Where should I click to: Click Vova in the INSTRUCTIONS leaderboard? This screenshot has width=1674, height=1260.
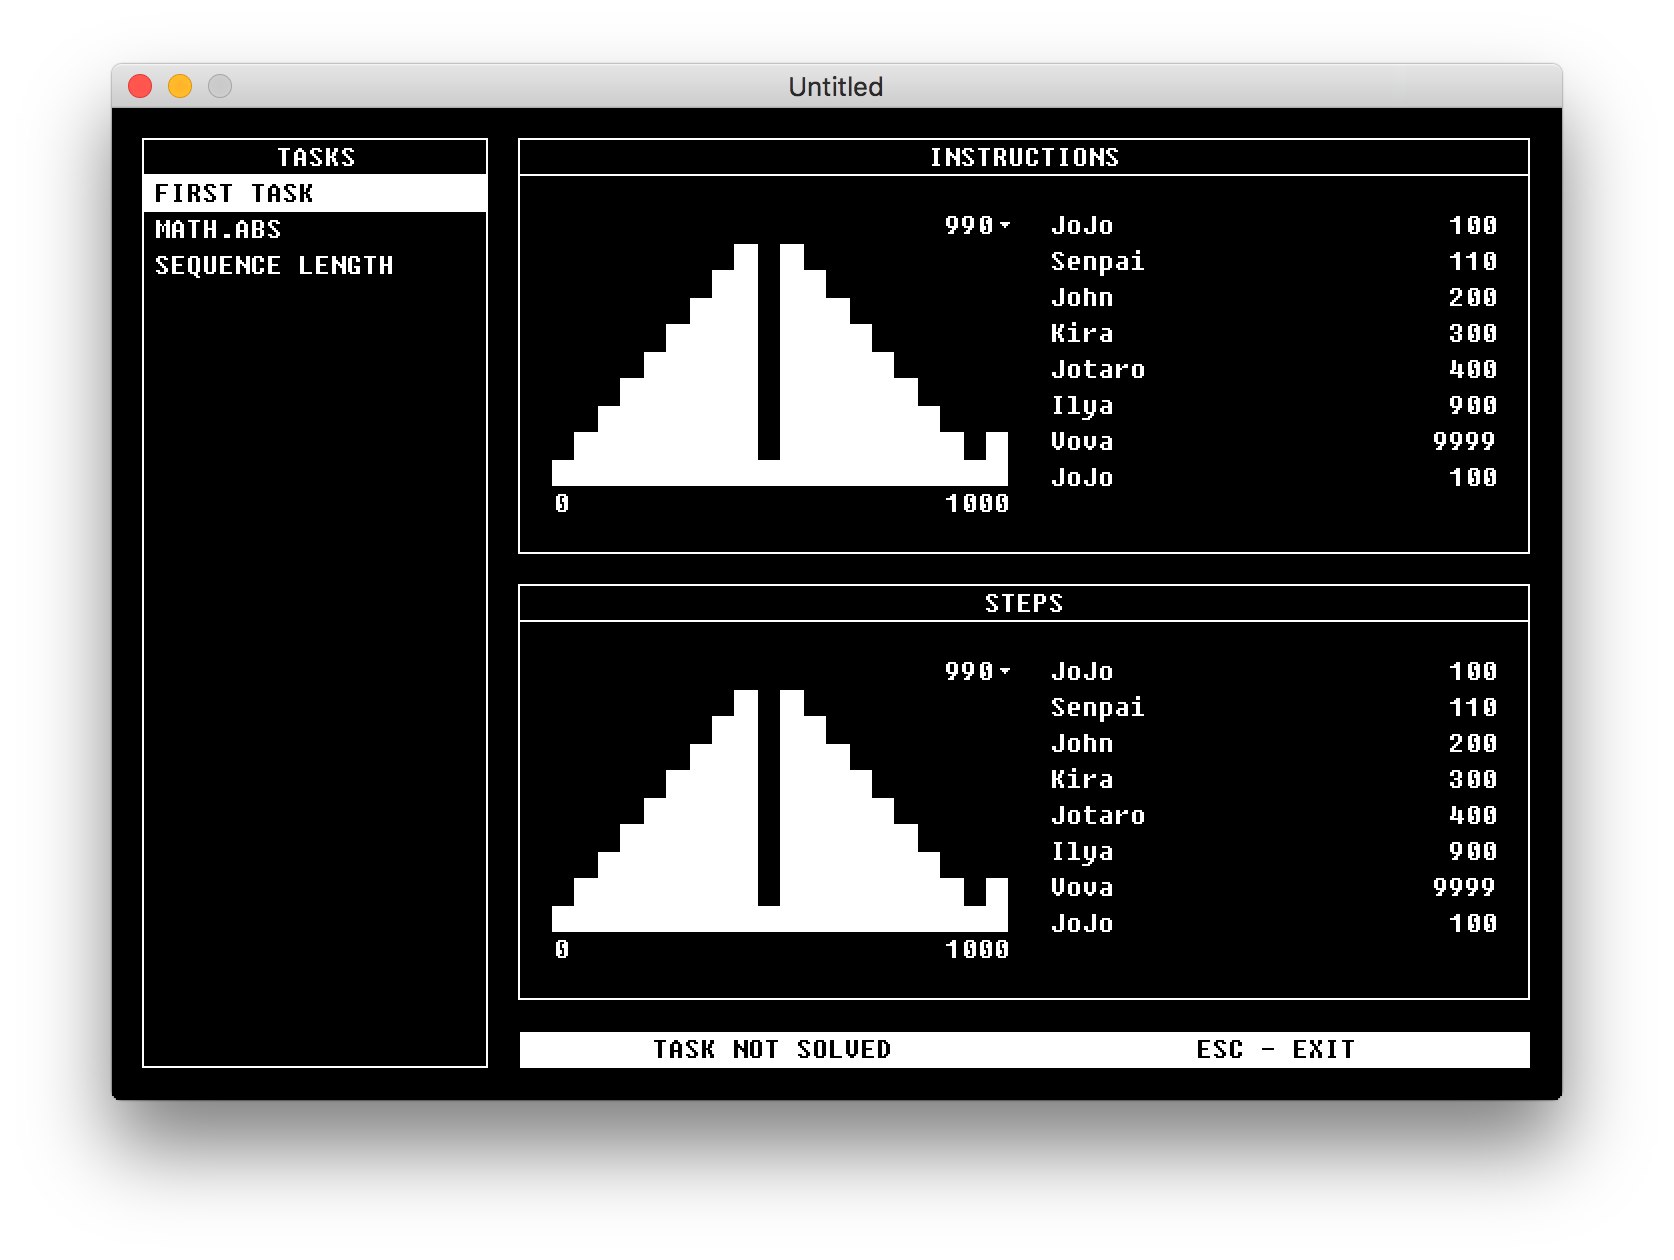(x=1082, y=441)
